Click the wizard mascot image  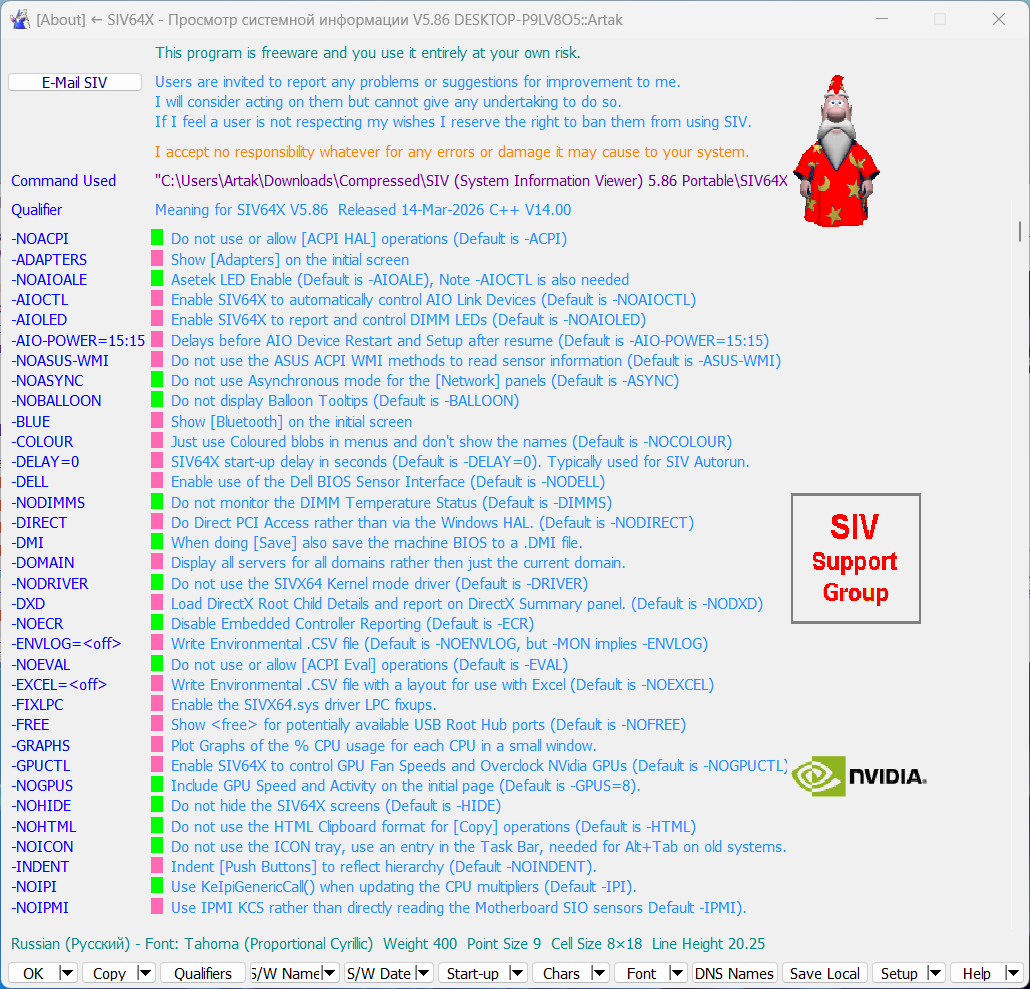coord(836,151)
